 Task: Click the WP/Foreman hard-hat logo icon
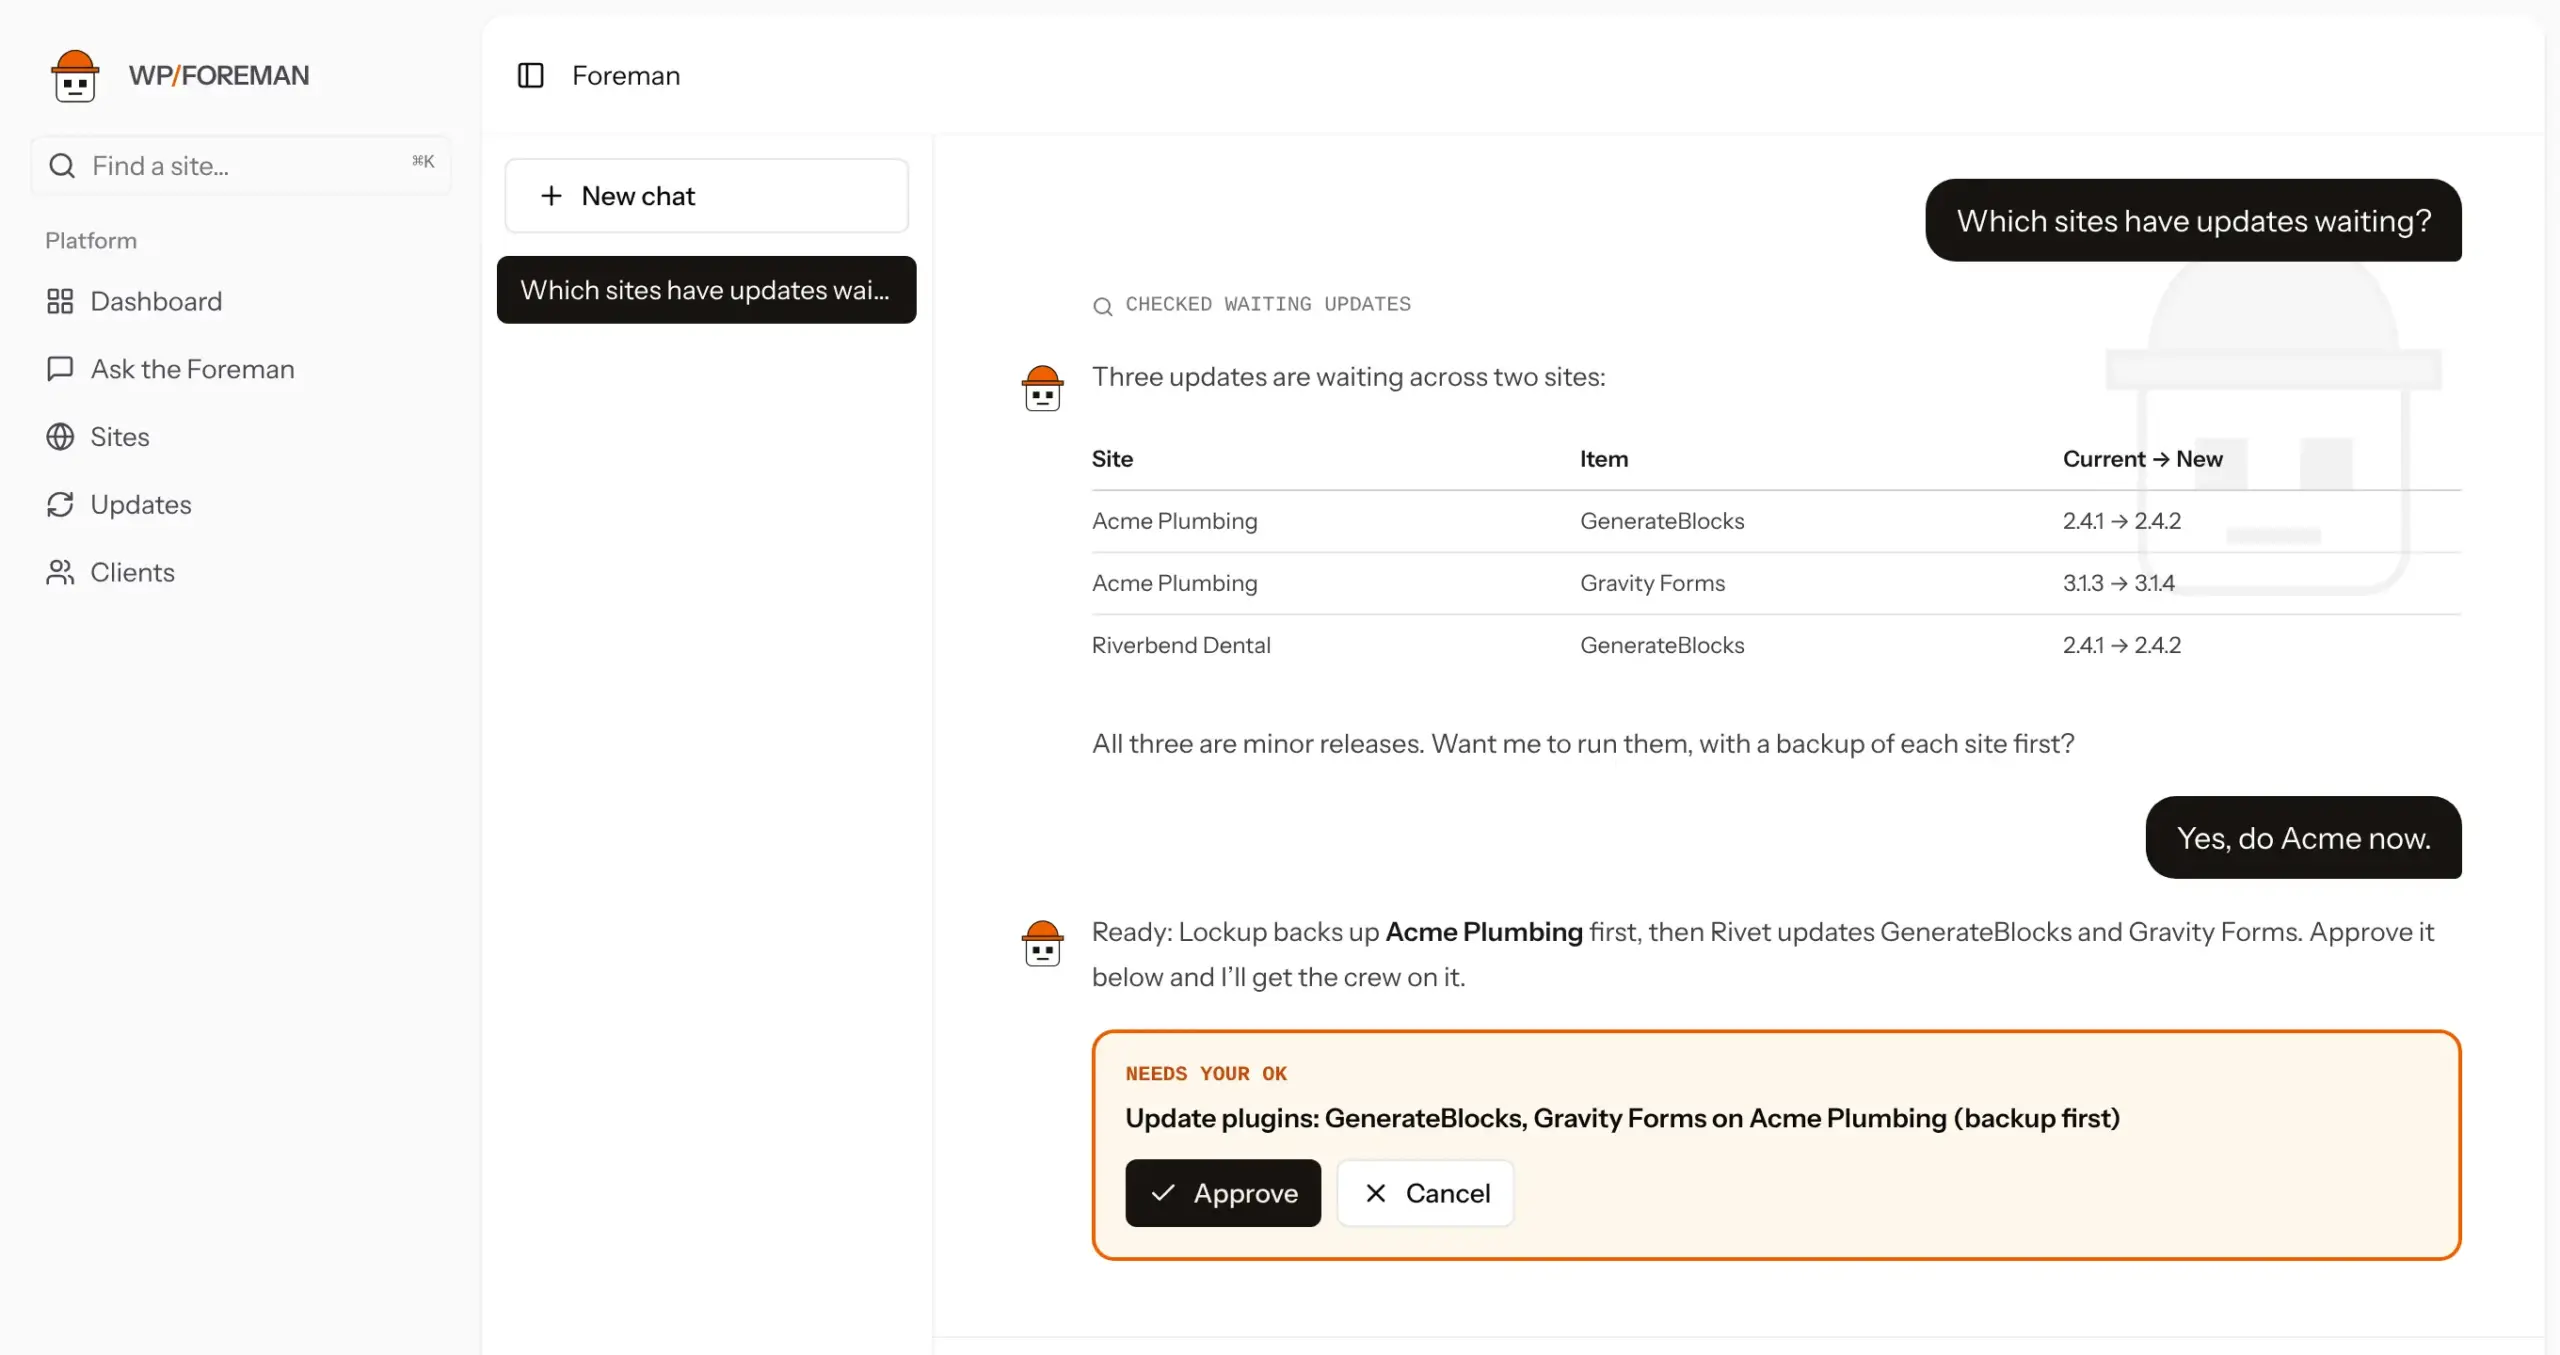tap(75, 76)
